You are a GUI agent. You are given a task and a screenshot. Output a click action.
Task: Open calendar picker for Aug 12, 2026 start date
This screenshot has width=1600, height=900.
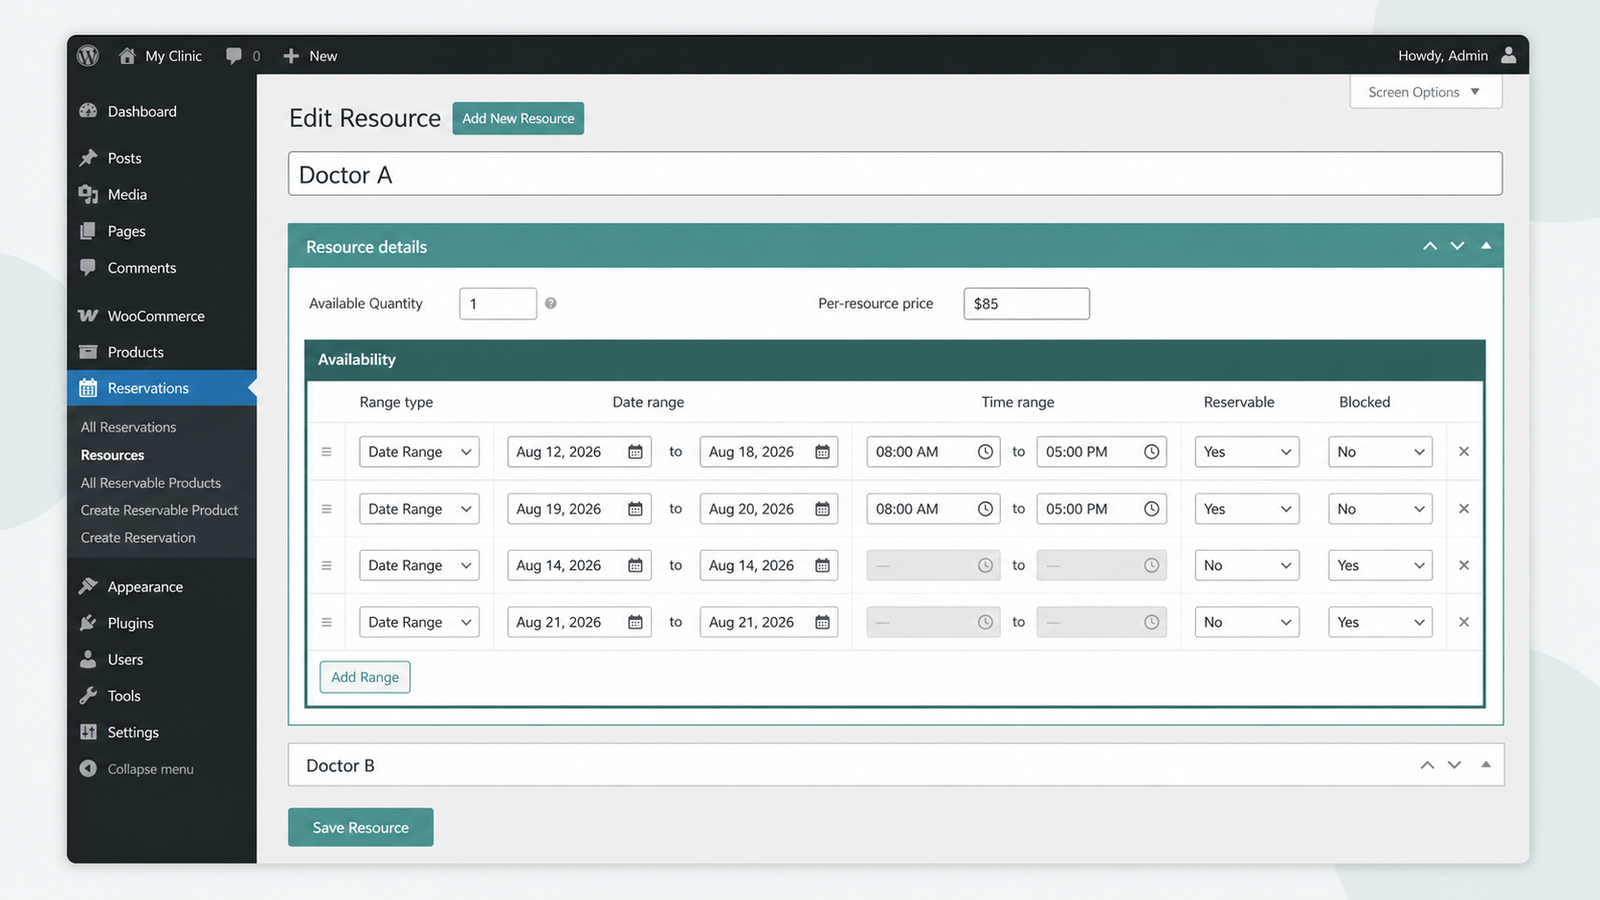tap(635, 452)
